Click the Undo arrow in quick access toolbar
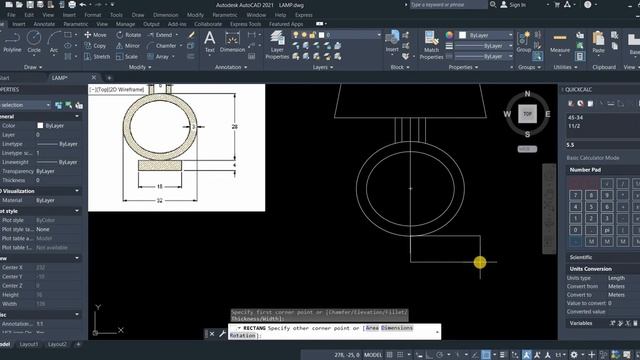The image size is (640, 360). point(83,4)
